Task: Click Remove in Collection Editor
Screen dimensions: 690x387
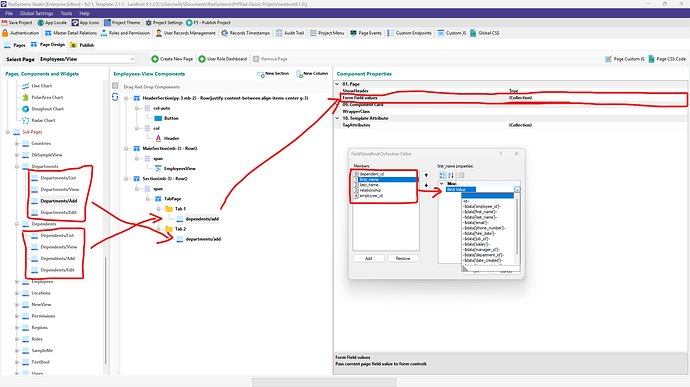Action: [x=403, y=258]
